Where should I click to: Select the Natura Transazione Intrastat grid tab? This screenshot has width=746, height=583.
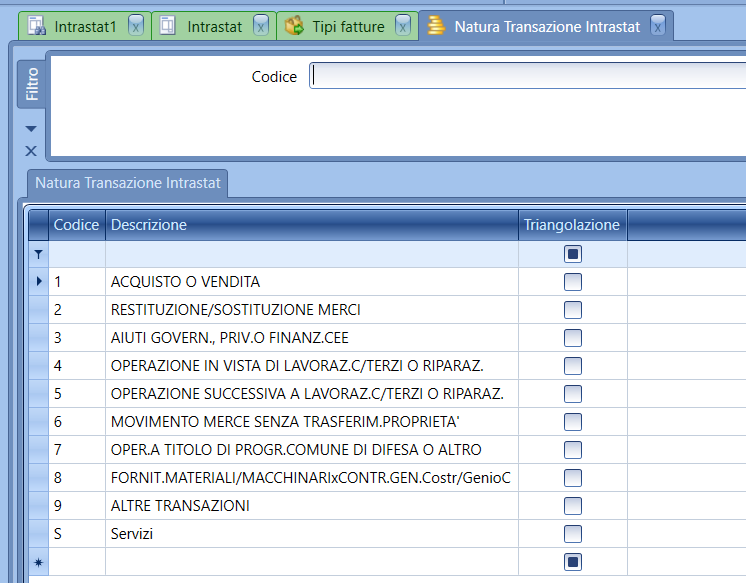click(x=128, y=183)
